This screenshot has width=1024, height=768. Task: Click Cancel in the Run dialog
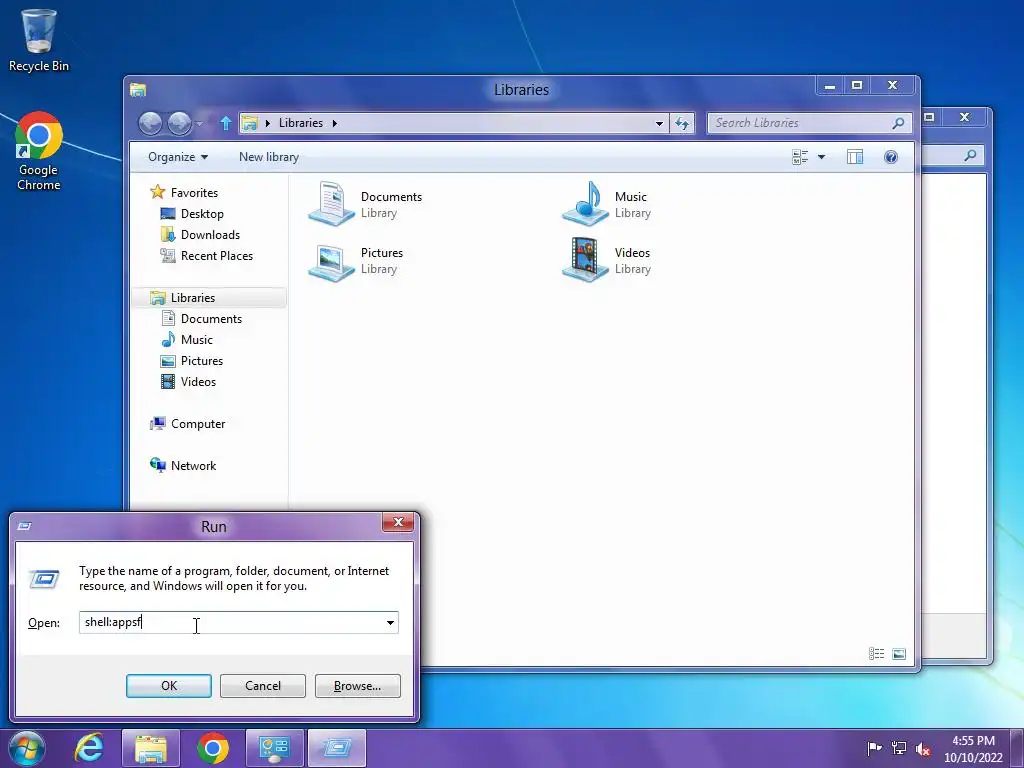263,686
